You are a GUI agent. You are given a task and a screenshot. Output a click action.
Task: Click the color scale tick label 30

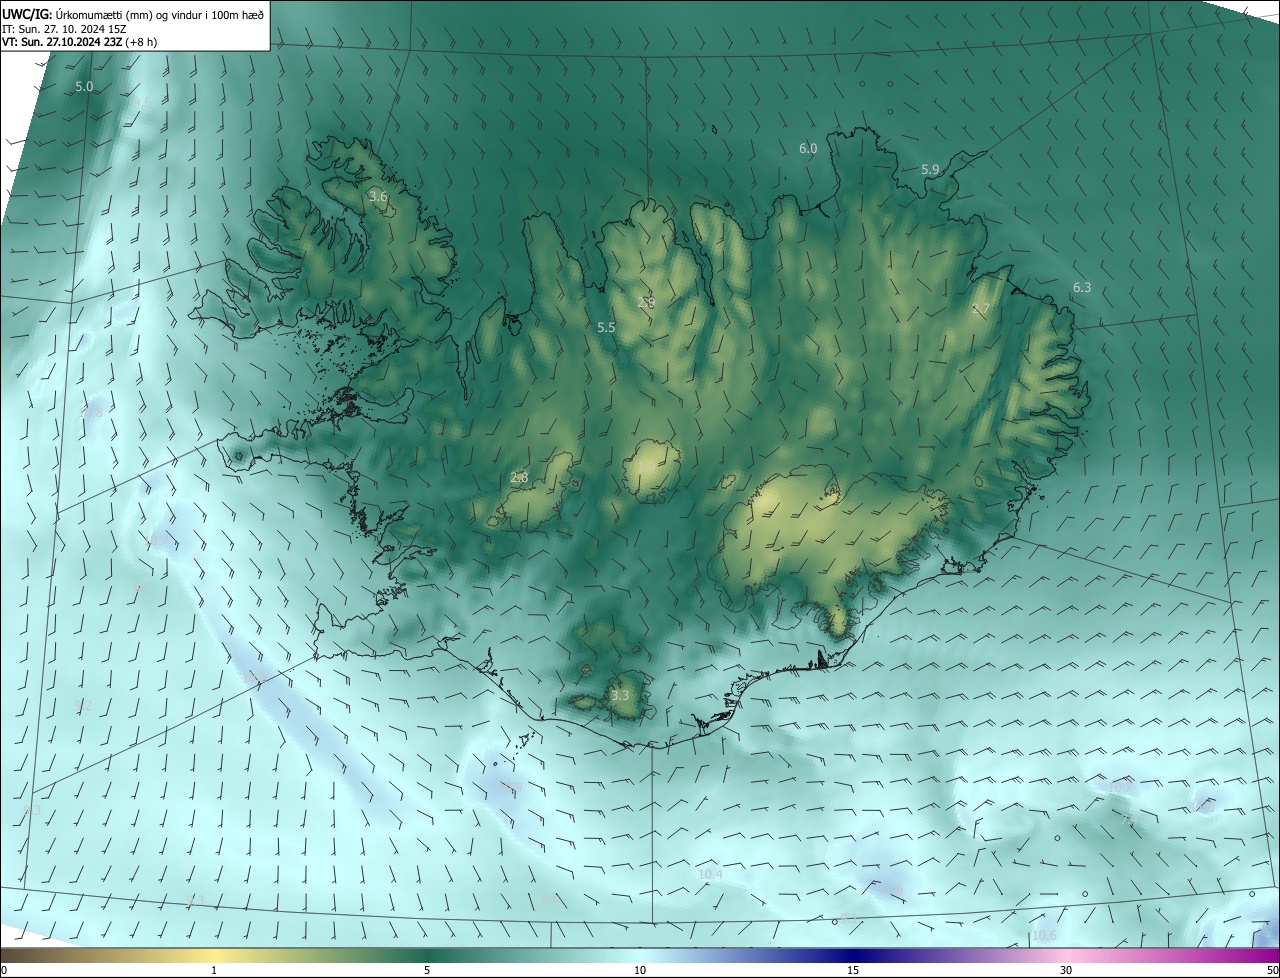[x=1066, y=970]
